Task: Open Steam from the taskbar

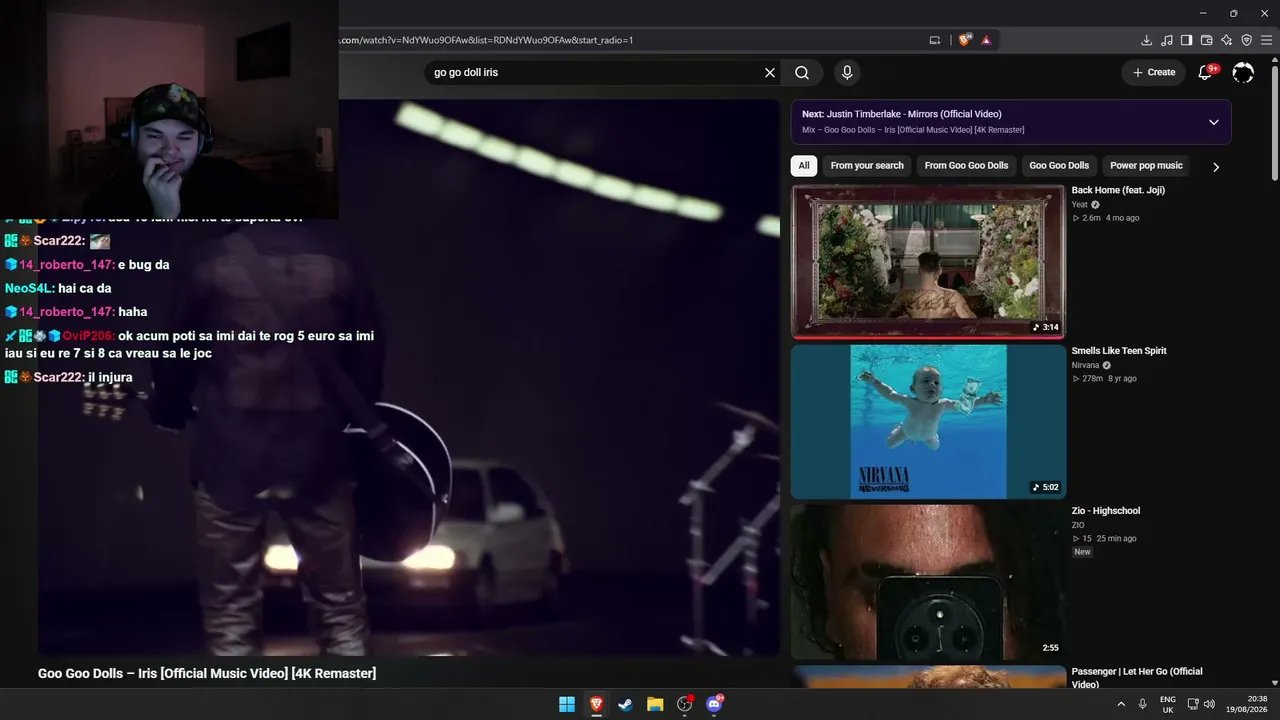Action: pyautogui.click(x=625, y=704)
